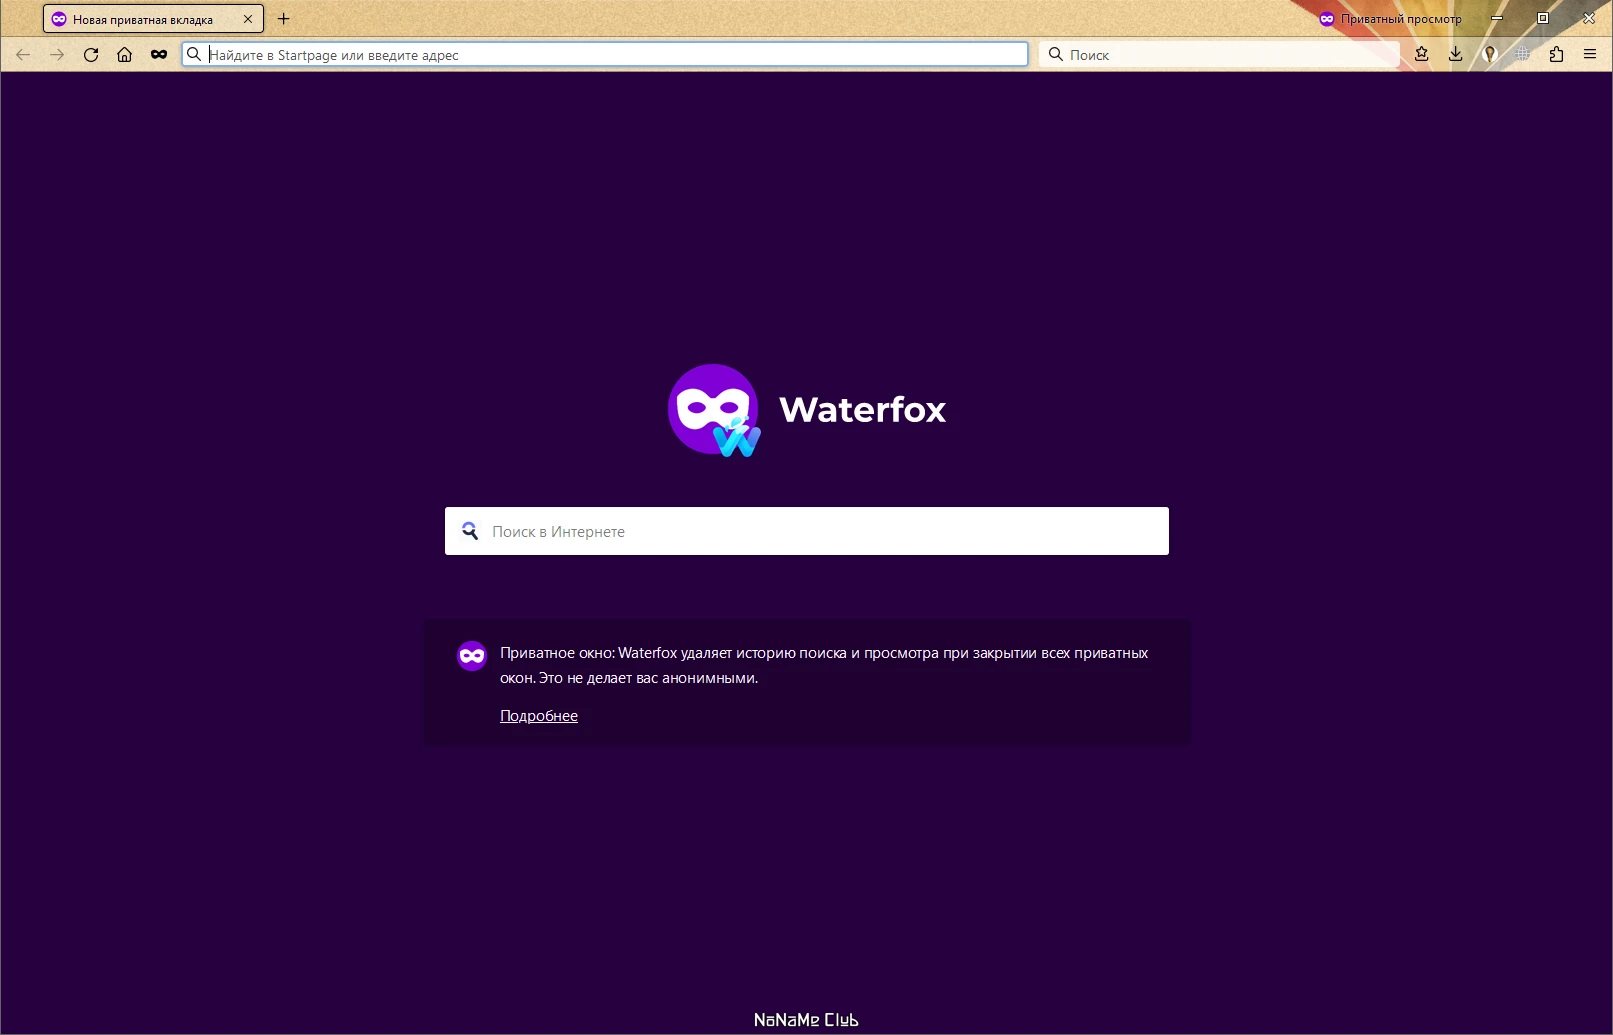Open the "Подробнее" link
Image resolution: width=1613 pixels, height=1035 pixels.
(x=539, y=716)
